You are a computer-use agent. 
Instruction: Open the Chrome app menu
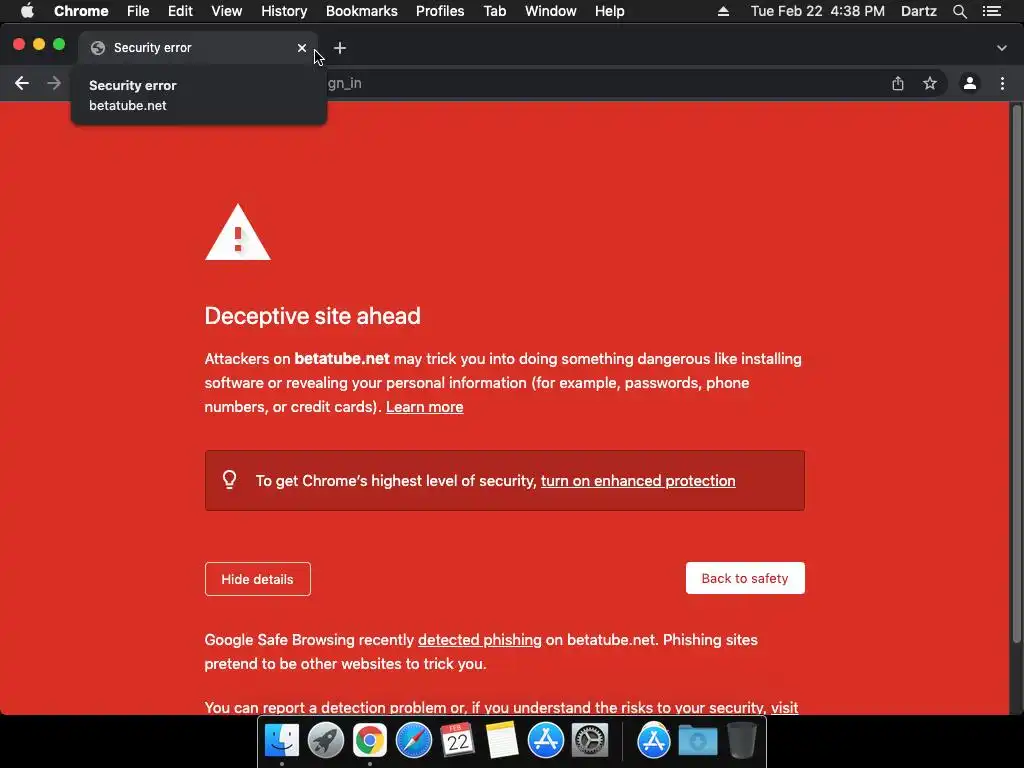81,11
